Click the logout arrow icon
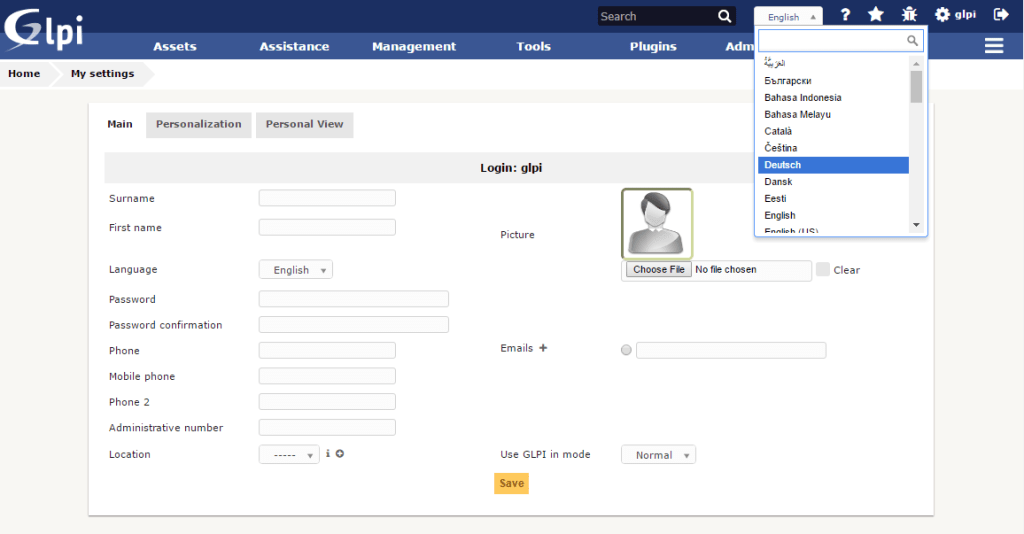1024x534 pixels. 1001,15
